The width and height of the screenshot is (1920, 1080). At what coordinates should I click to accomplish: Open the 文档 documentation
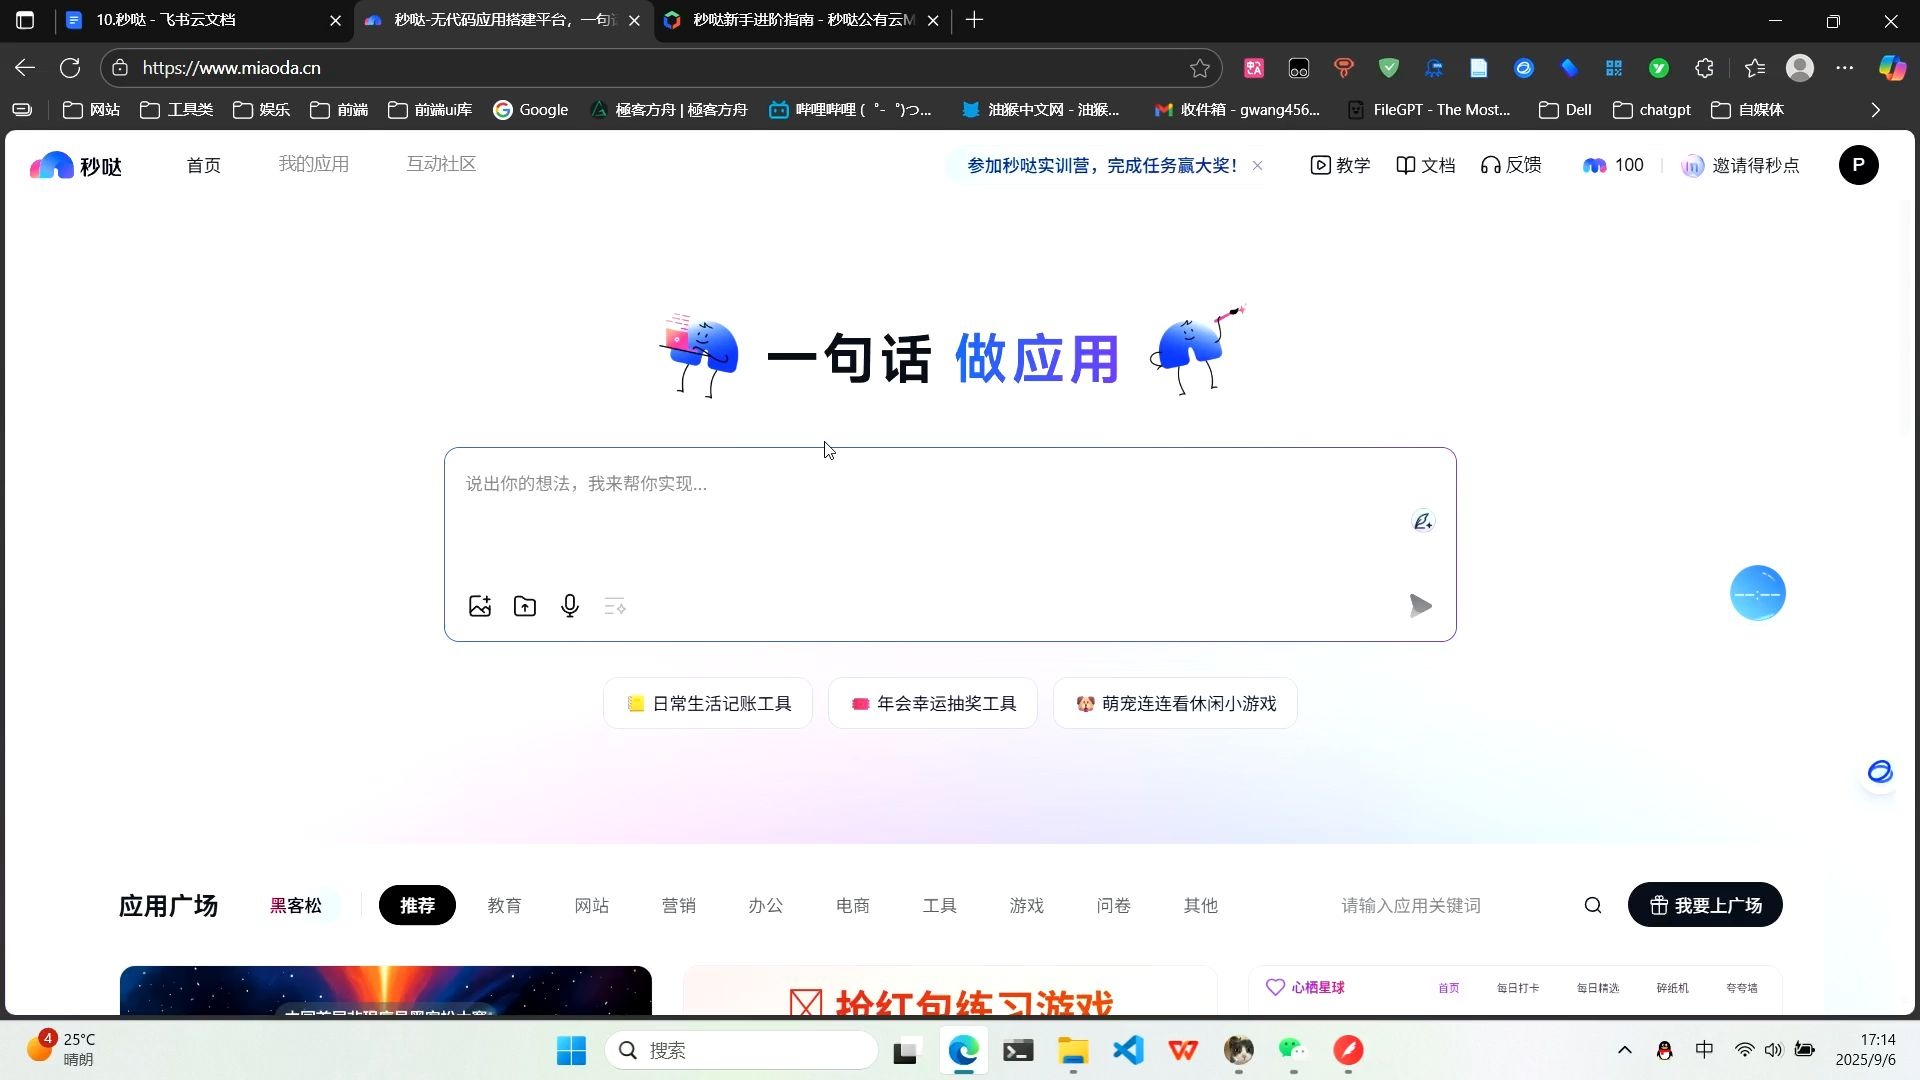pyautogui.click(x=1424, y=165)
